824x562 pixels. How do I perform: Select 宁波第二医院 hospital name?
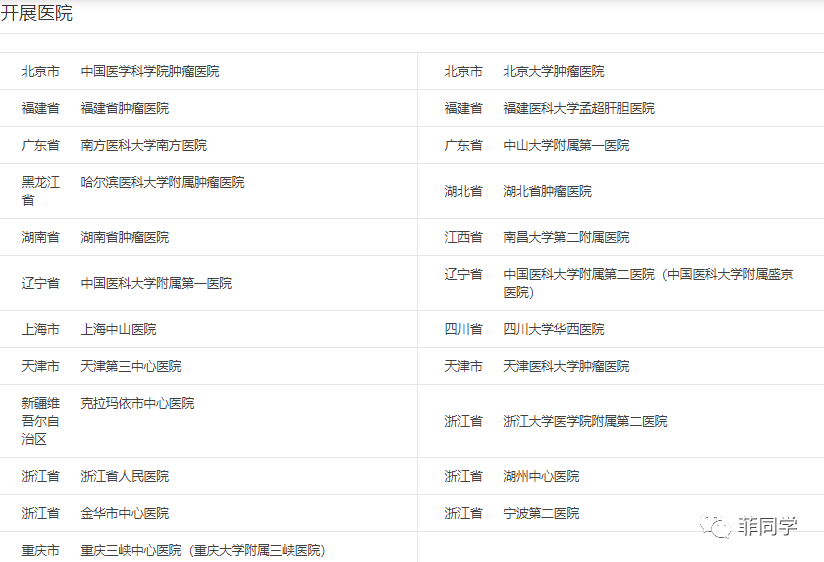[541, 513]
